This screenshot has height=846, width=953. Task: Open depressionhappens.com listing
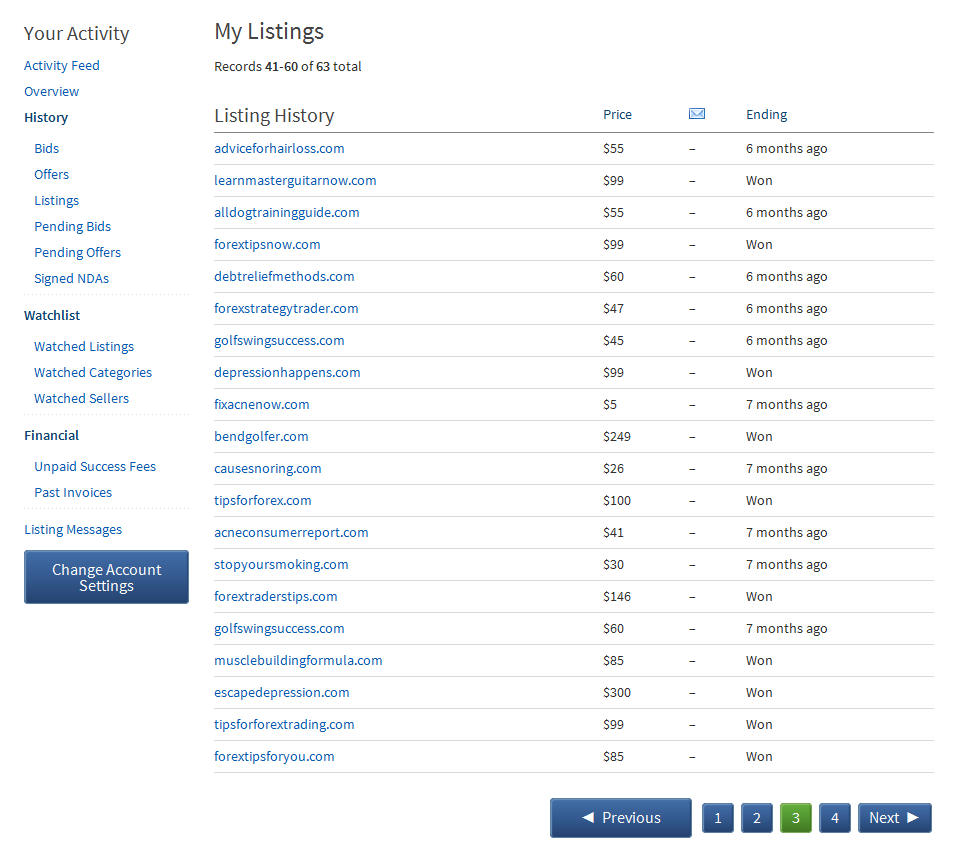(287, 373)
